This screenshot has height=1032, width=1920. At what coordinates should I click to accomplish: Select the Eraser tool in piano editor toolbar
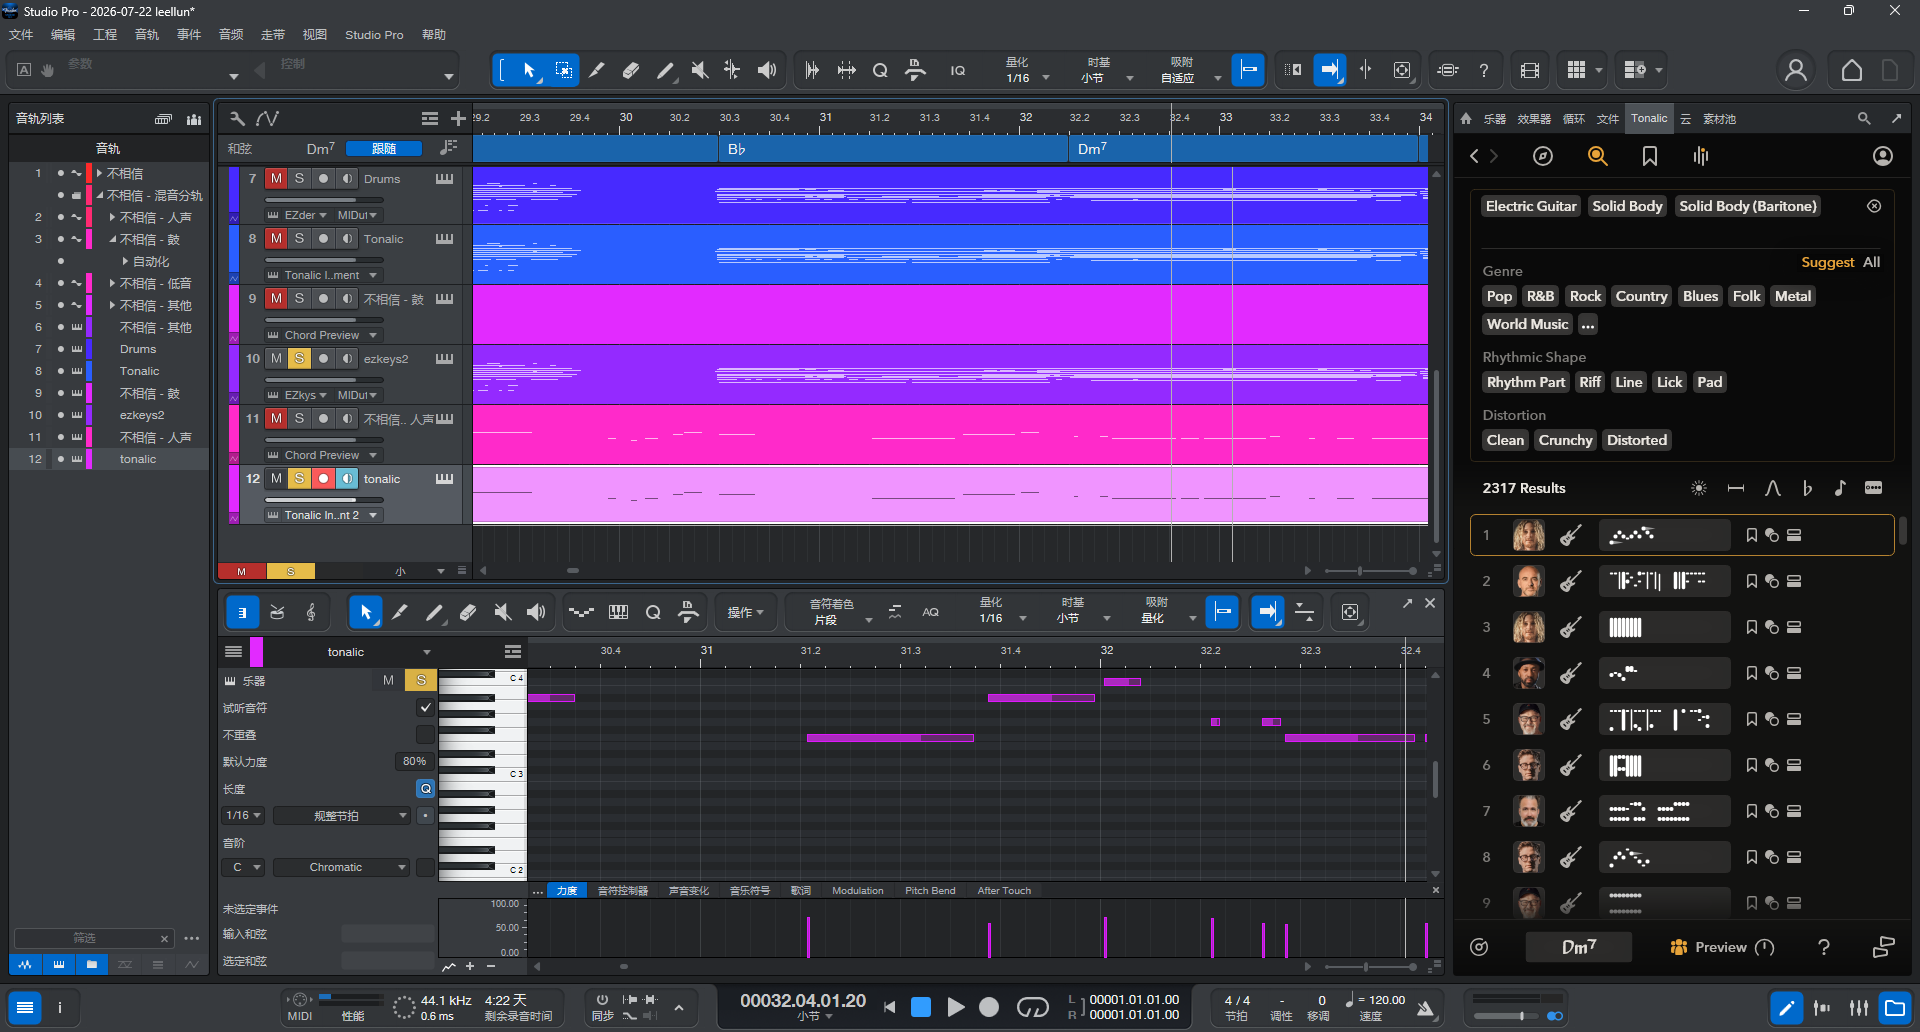pos(468,612)
